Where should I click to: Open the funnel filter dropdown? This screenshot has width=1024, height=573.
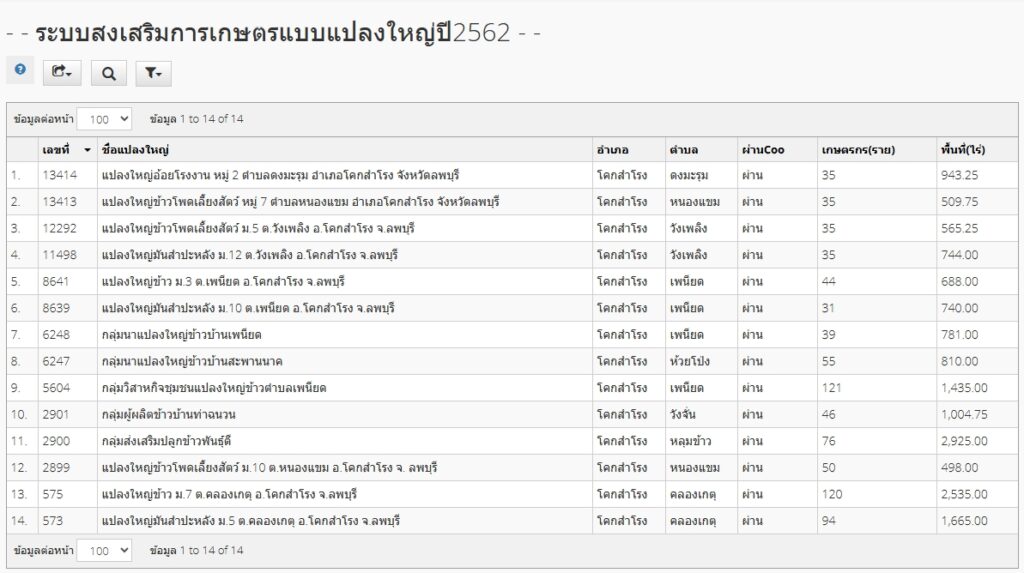pos(152,72)
